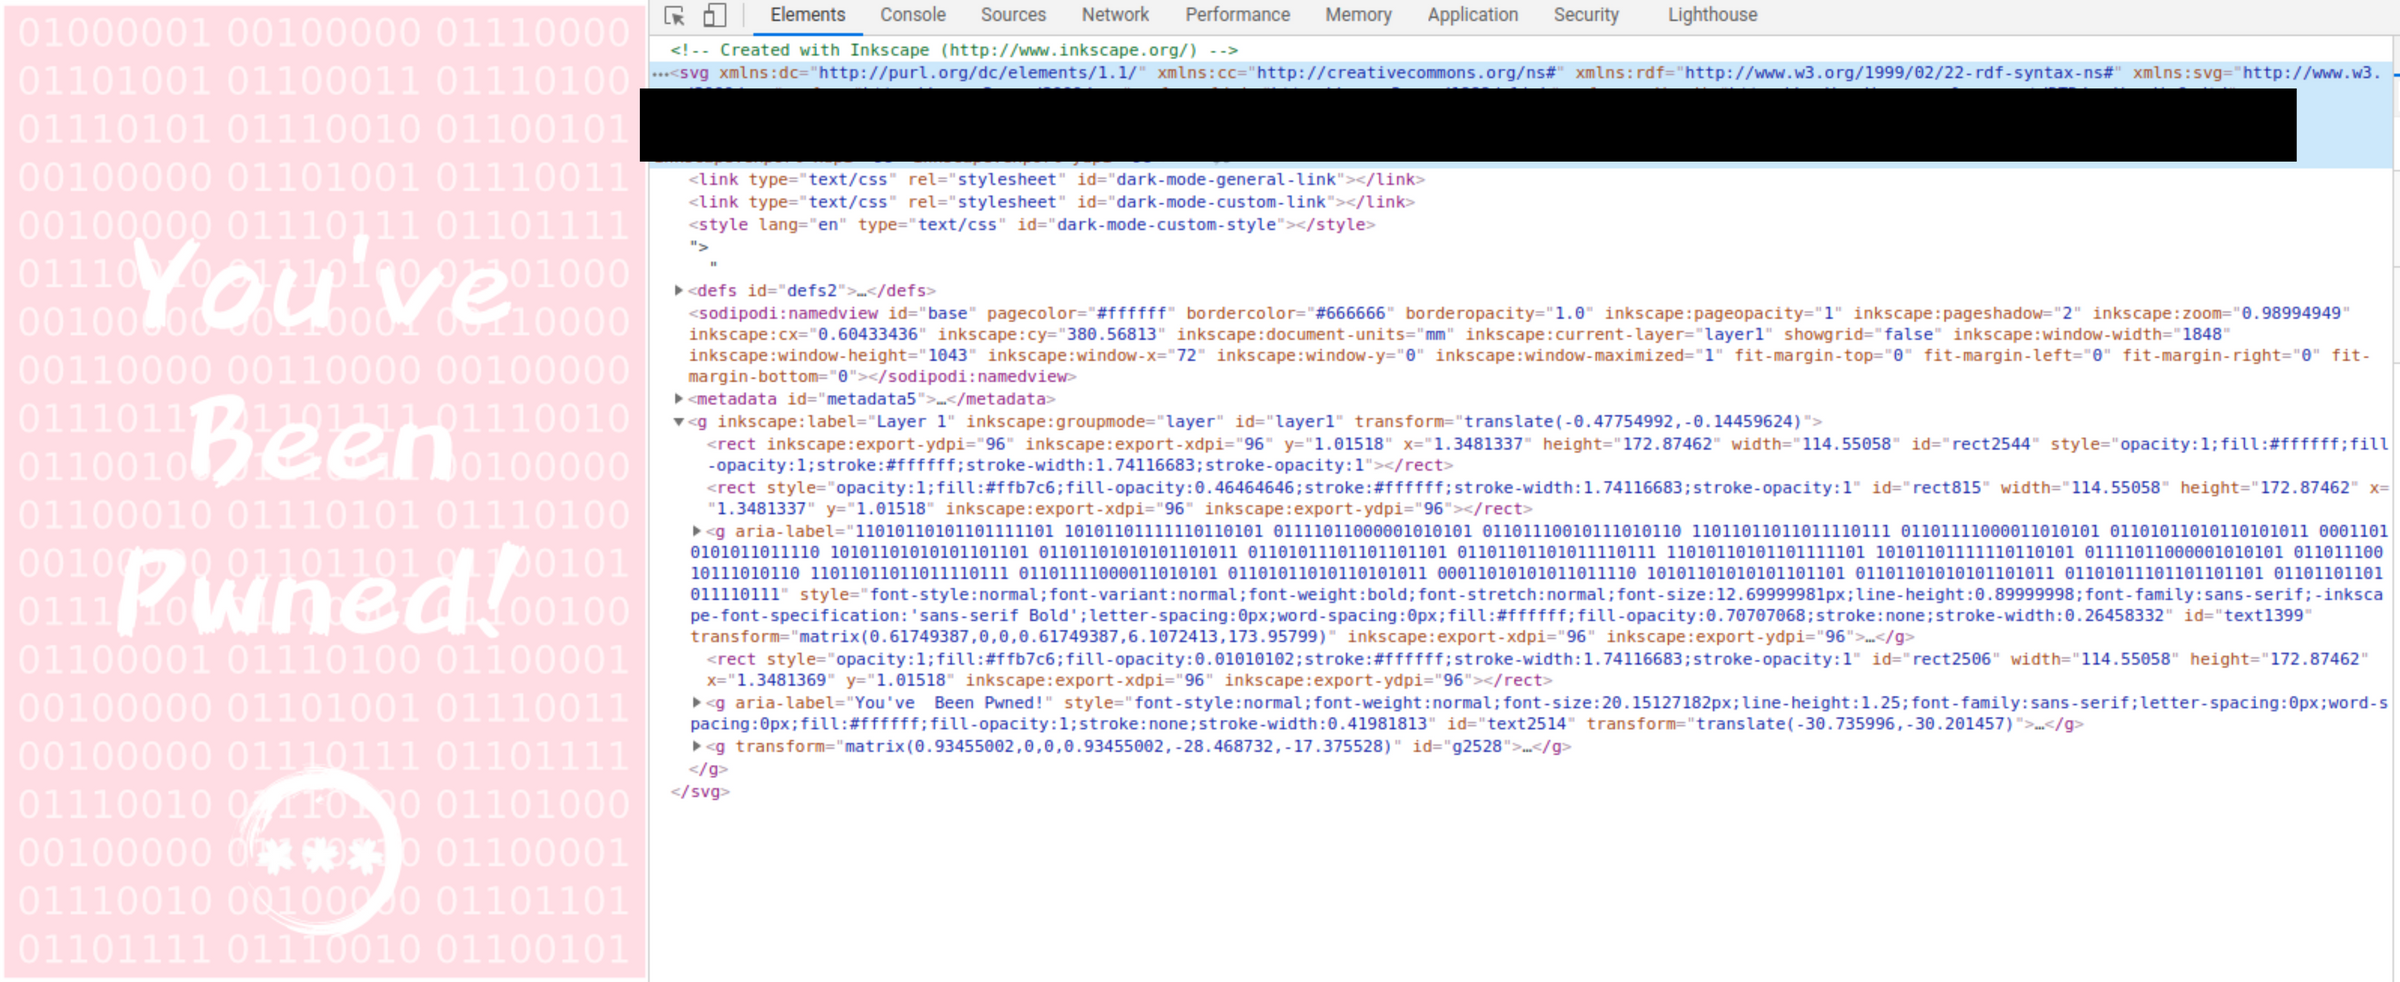Activate the inspect element picker icon
The image size is (2400, 982).
tap(674, 15)
